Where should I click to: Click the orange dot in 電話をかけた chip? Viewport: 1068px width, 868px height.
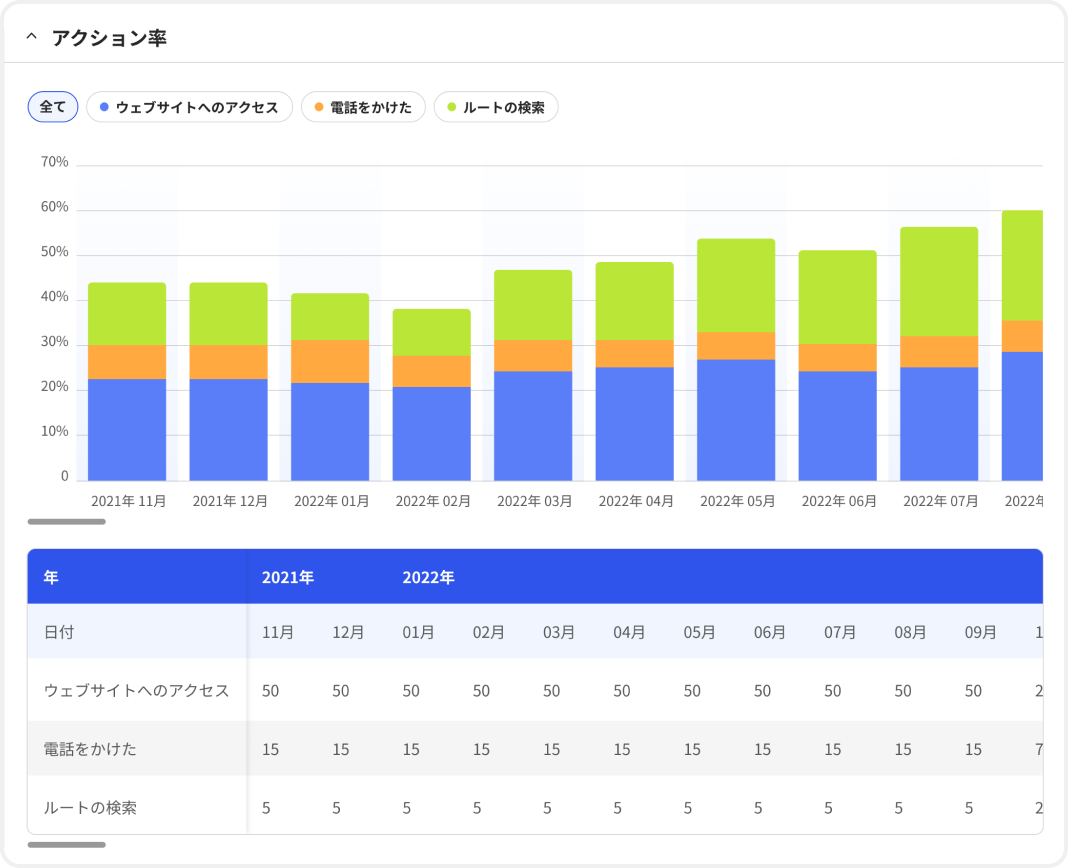pyautogui.click(x=319, y=107)
